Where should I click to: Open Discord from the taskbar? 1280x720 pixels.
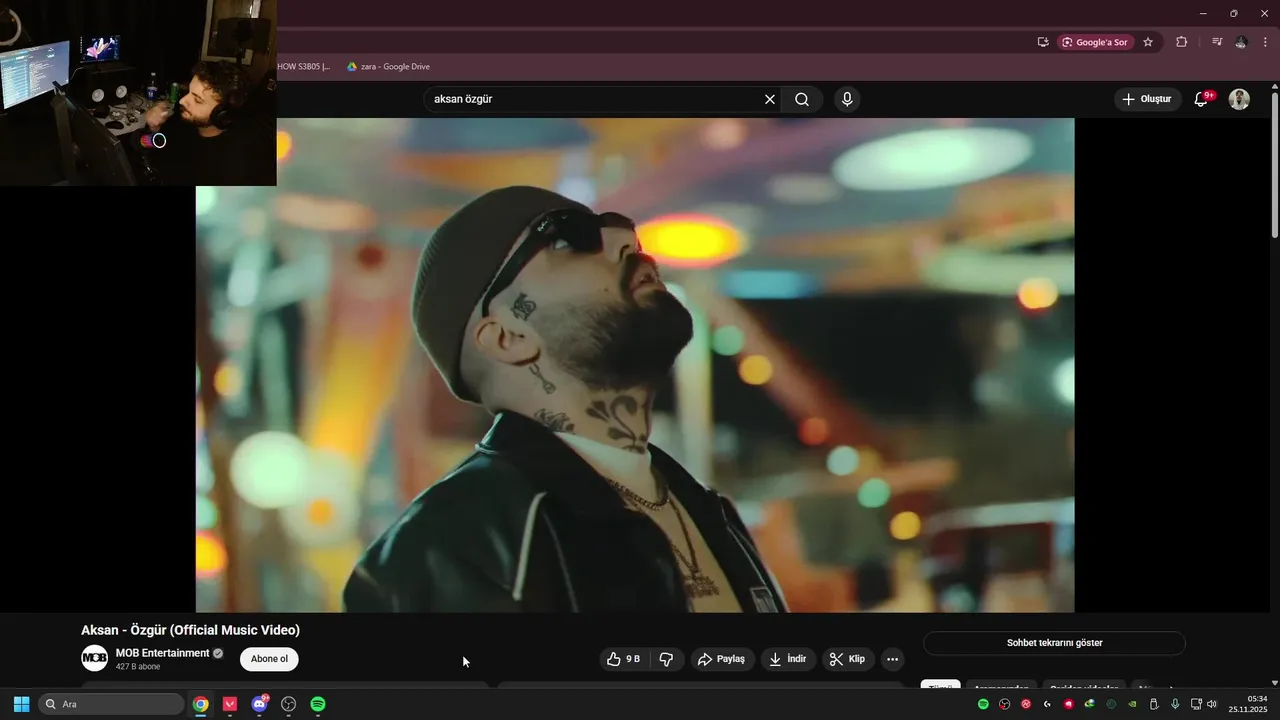point(260,704)
